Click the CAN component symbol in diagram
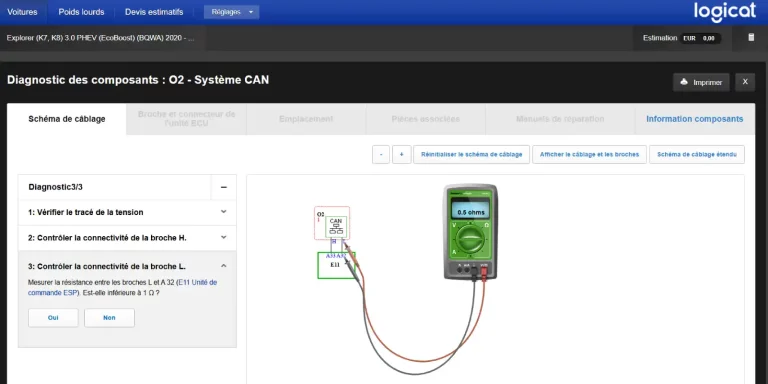The height and width of the screenshot is (384, 768). (336, 227)
